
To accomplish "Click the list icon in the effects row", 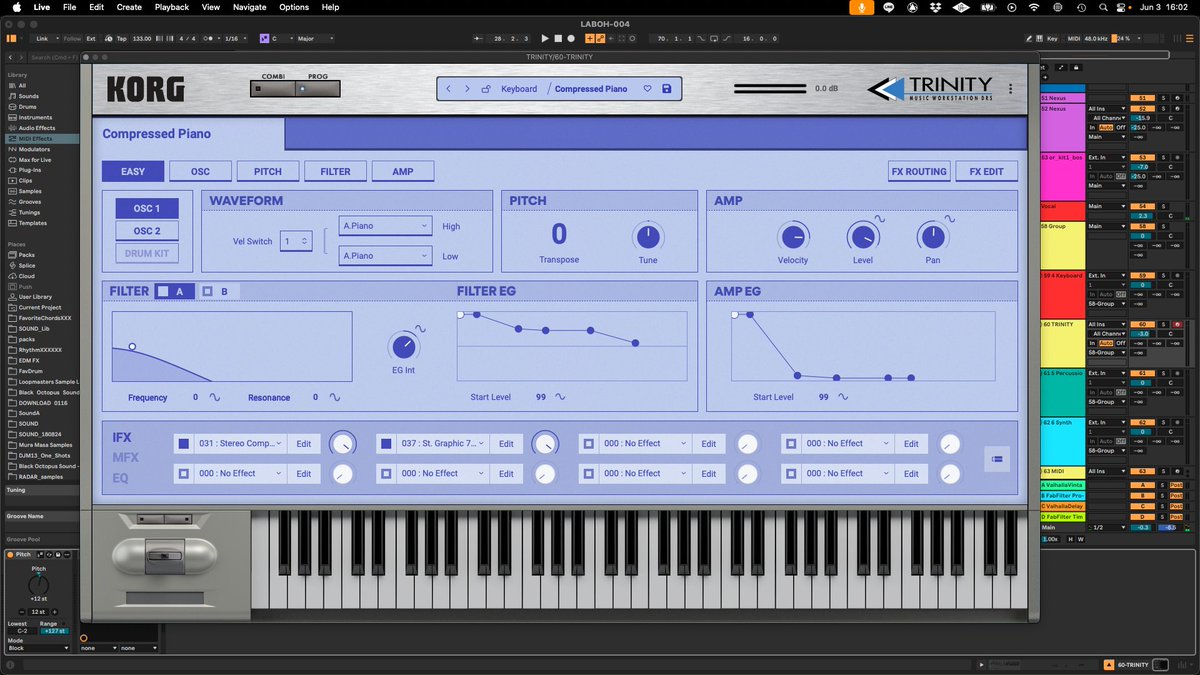I will point(997,458).
